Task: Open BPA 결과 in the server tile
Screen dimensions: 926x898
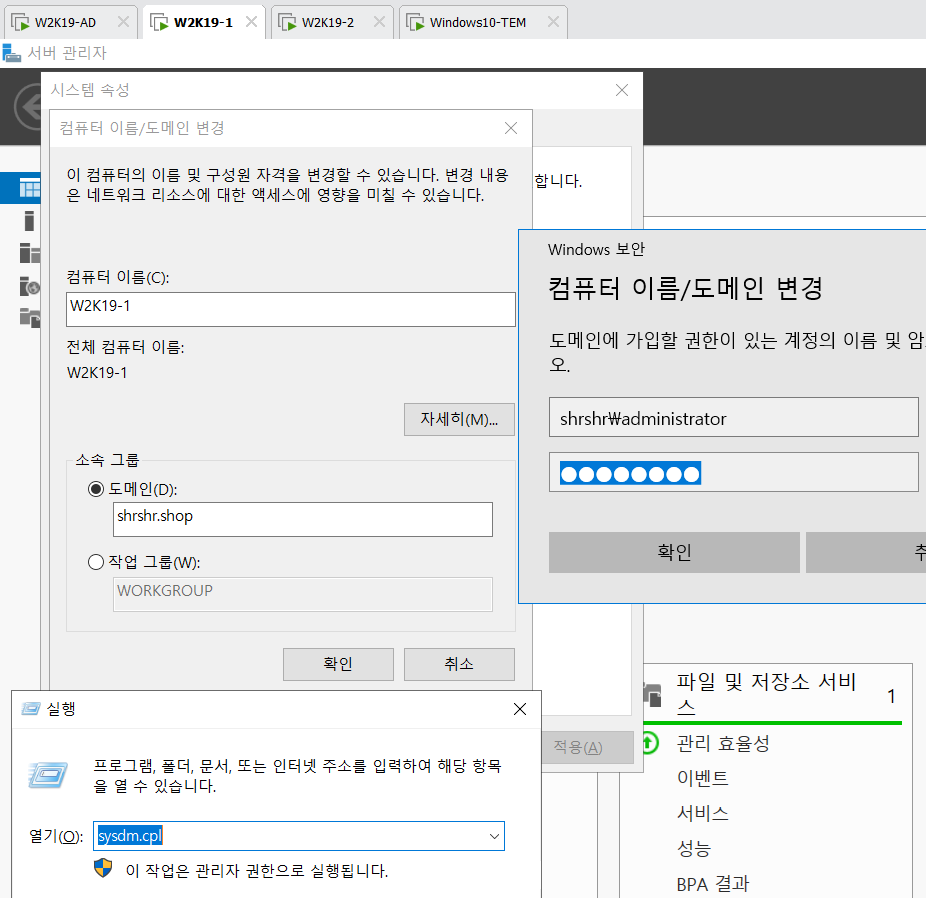Action: click(712, 884)
